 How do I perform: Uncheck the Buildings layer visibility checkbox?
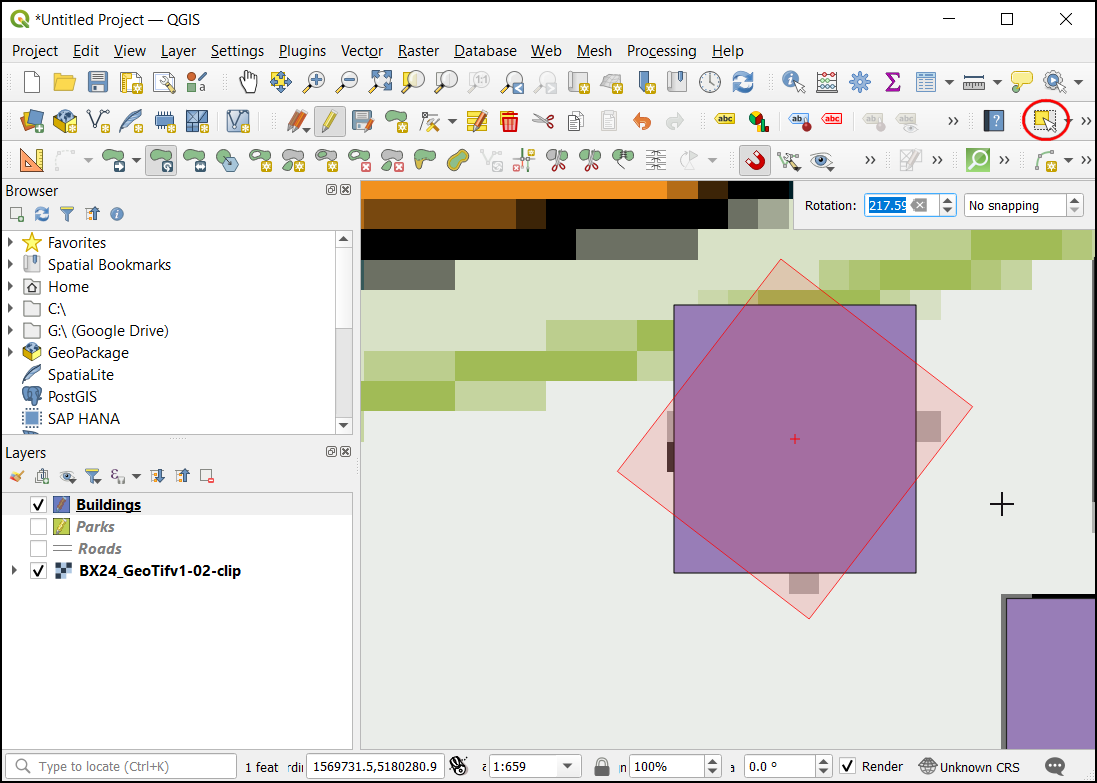39,505
